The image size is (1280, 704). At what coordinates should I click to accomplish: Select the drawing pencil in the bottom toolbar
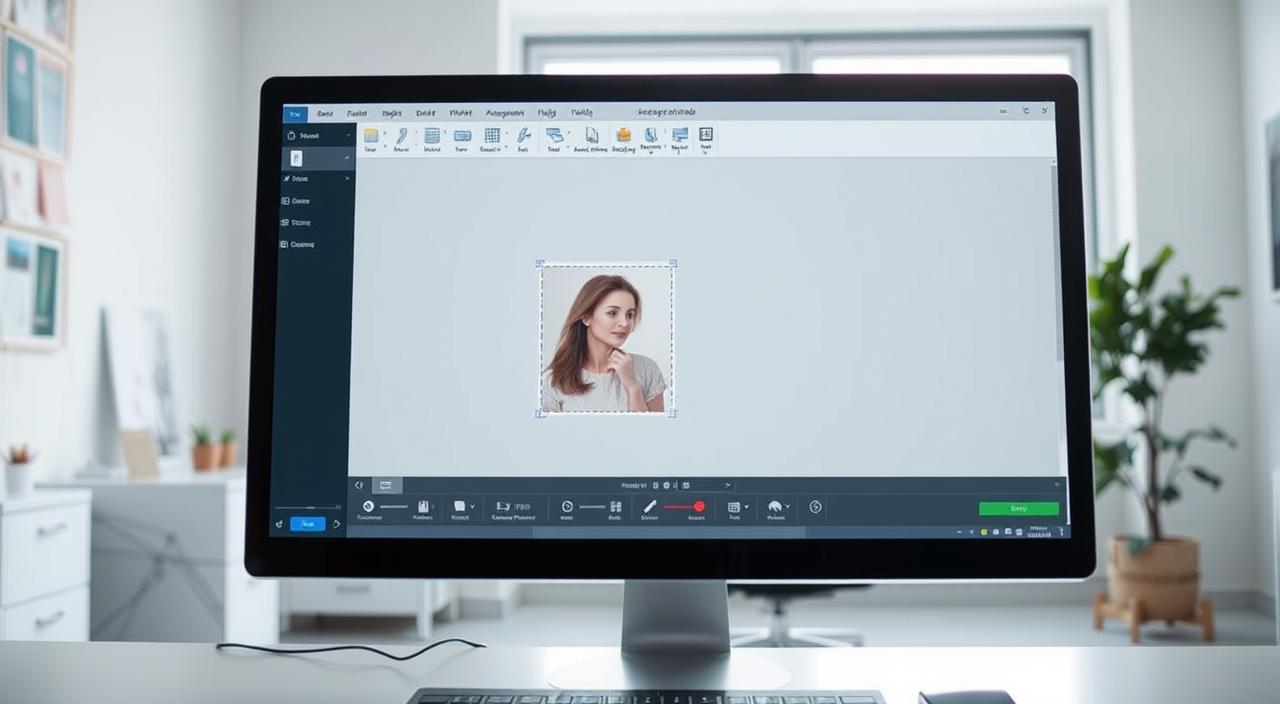coord(649,505)
